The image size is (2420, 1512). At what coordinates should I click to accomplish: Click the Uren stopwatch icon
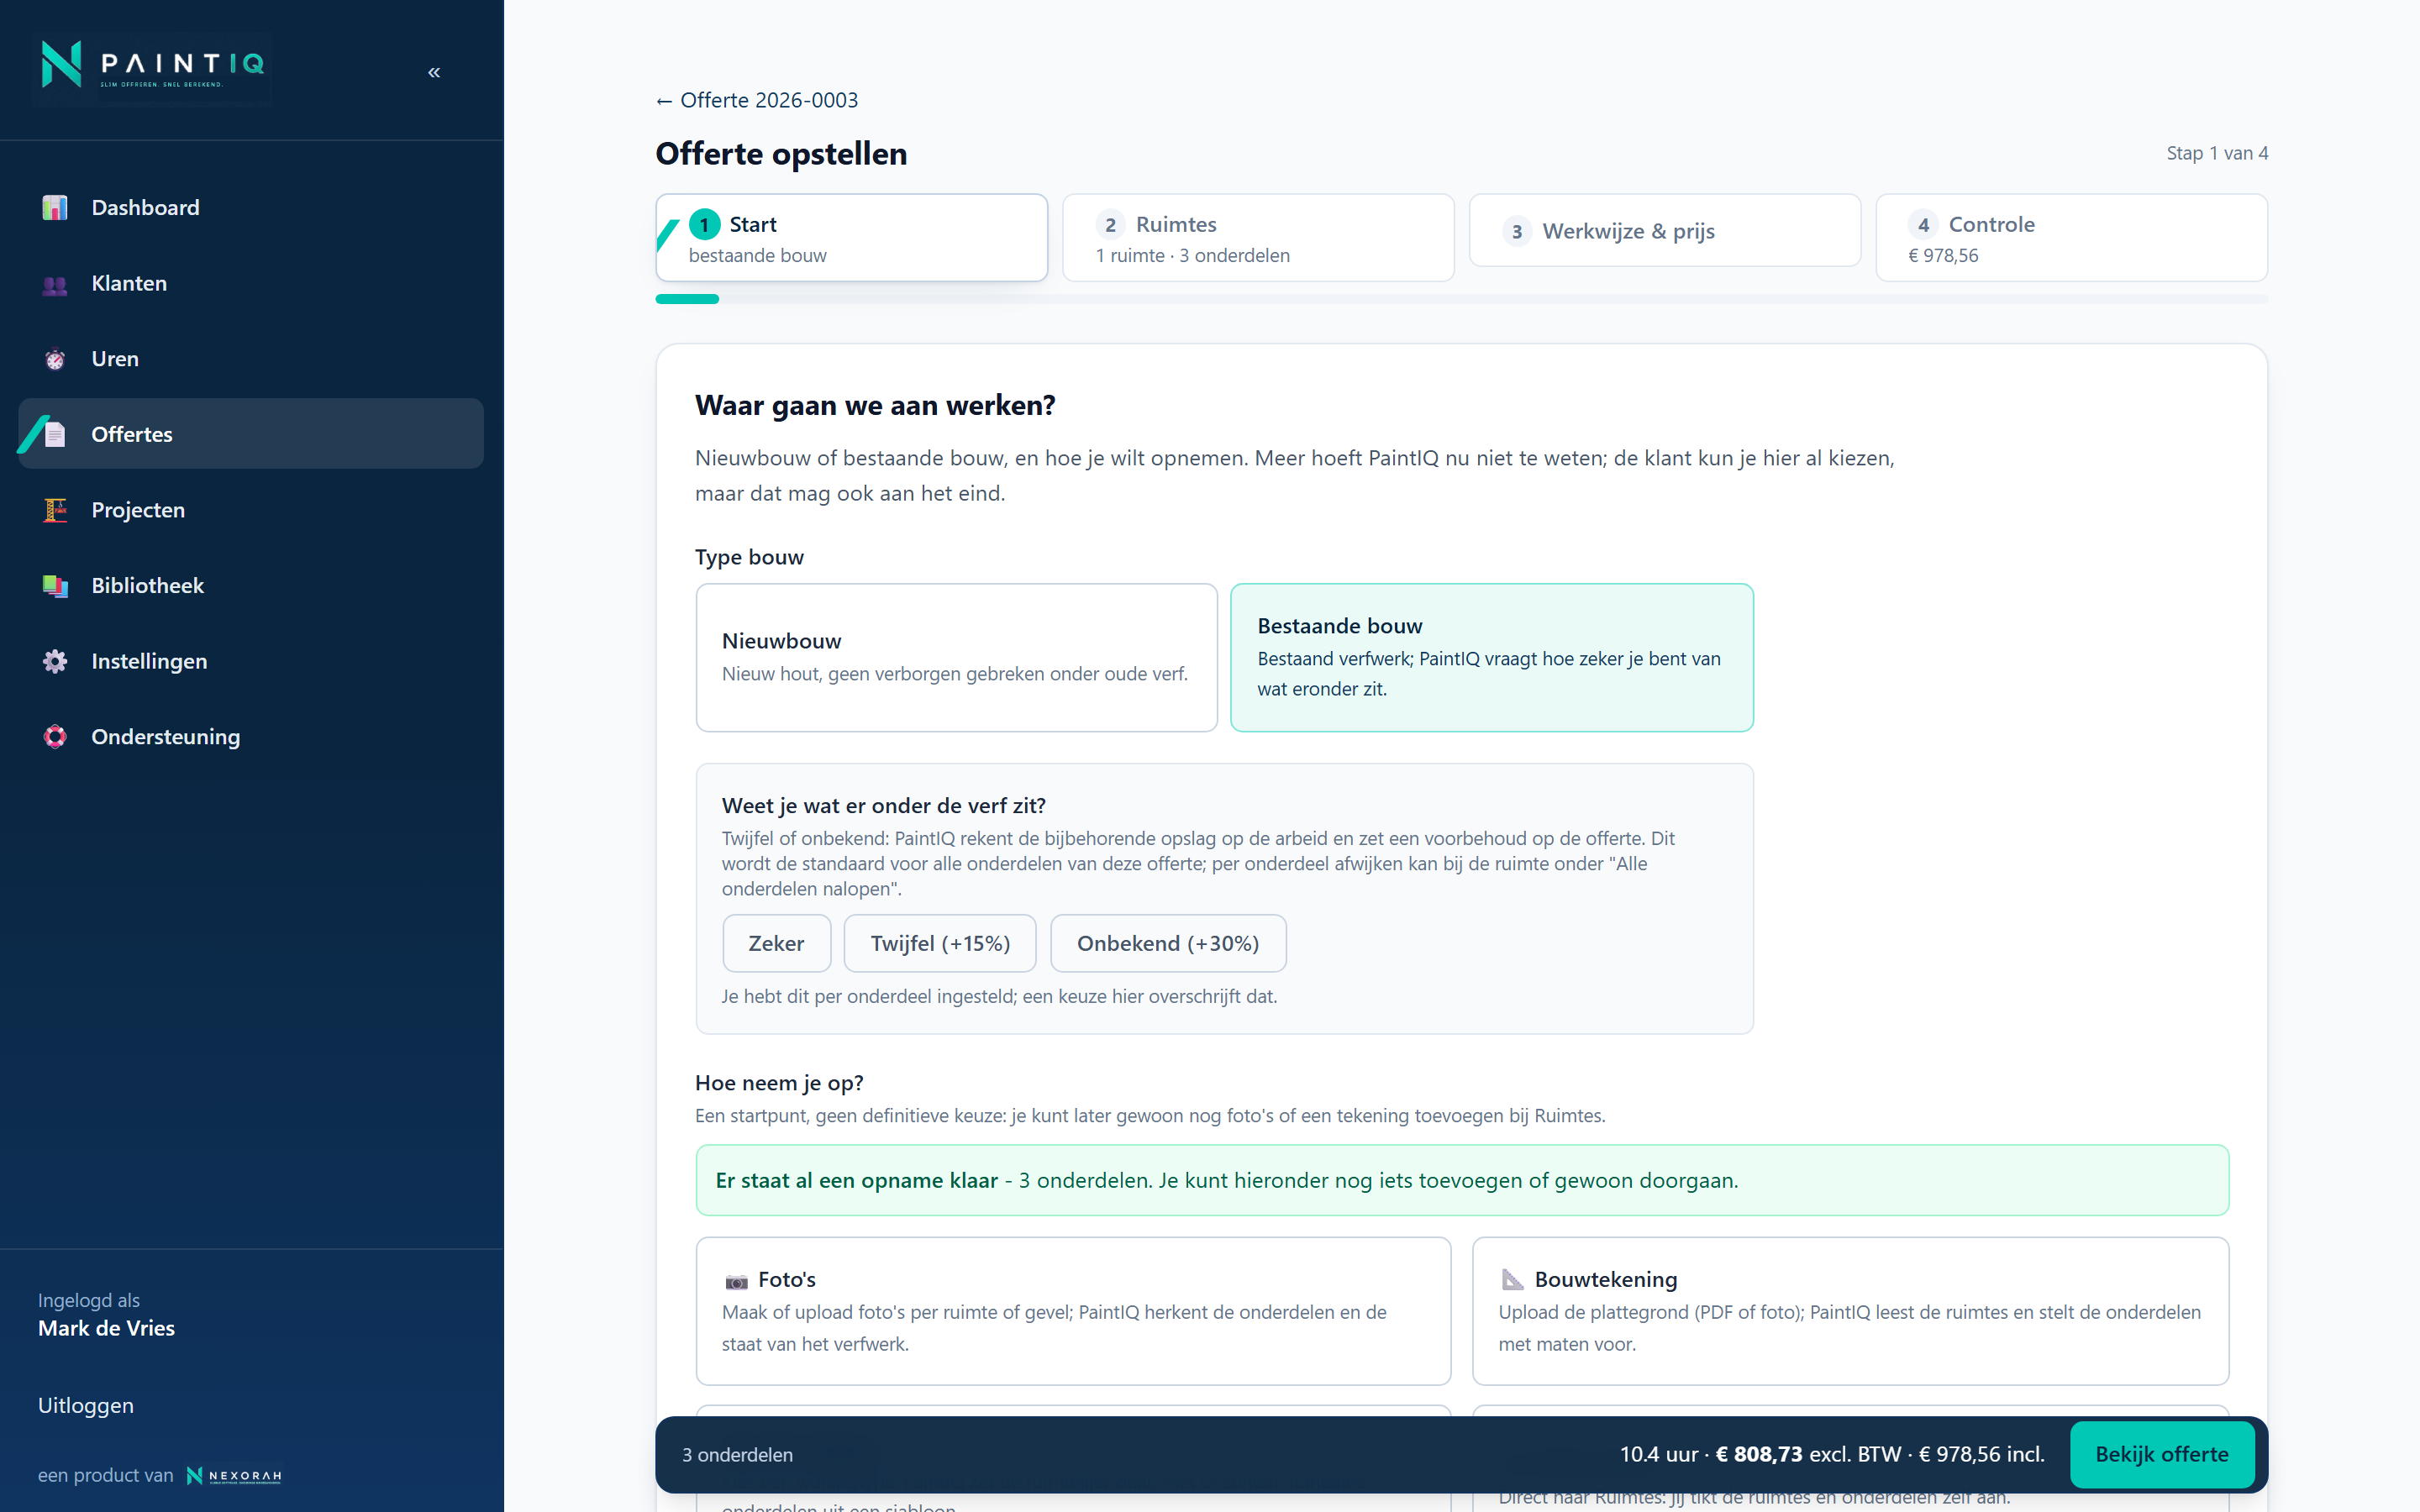point(55,359)
